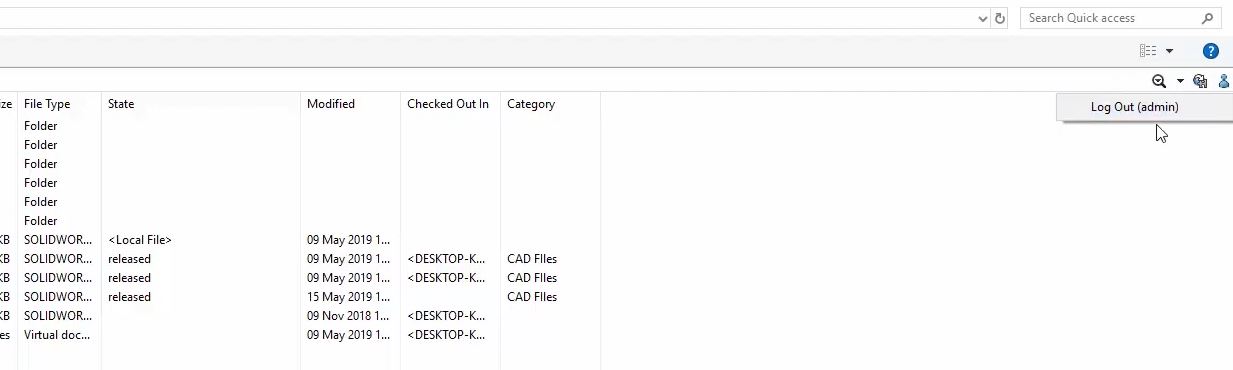Expand the view layout dropdown arrow
Image resolution: width=1233 pixels, height=370 pixels.
click(1169, 51)
